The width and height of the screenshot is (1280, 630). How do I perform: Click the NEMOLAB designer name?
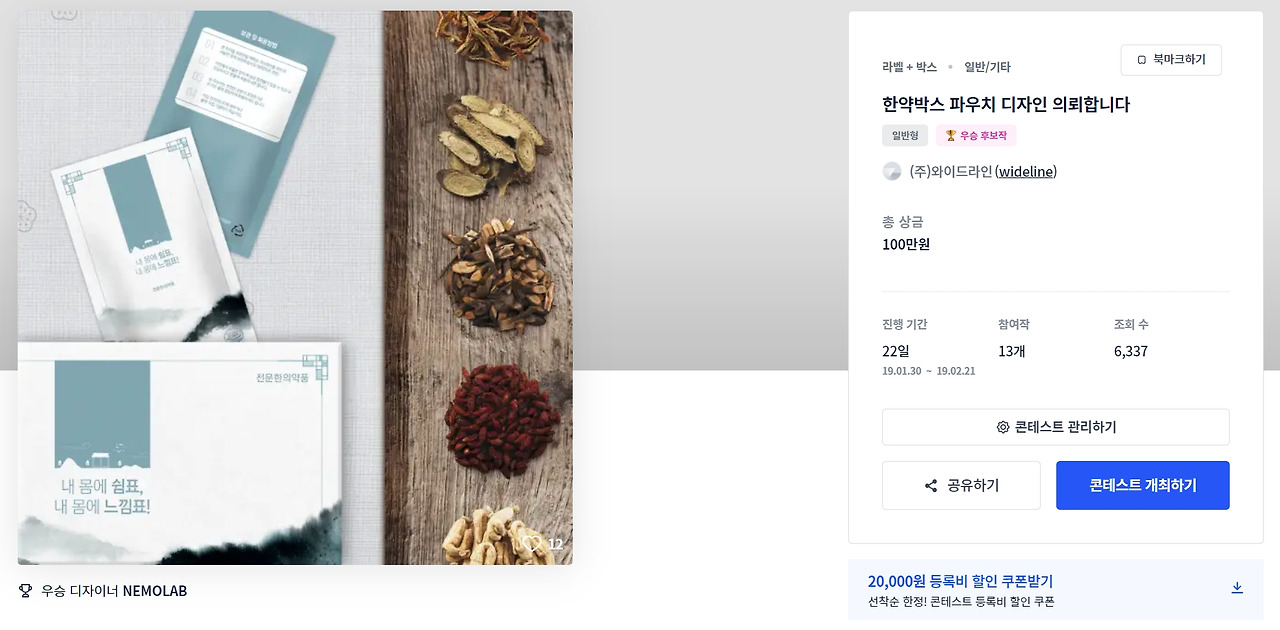[155, 591]
